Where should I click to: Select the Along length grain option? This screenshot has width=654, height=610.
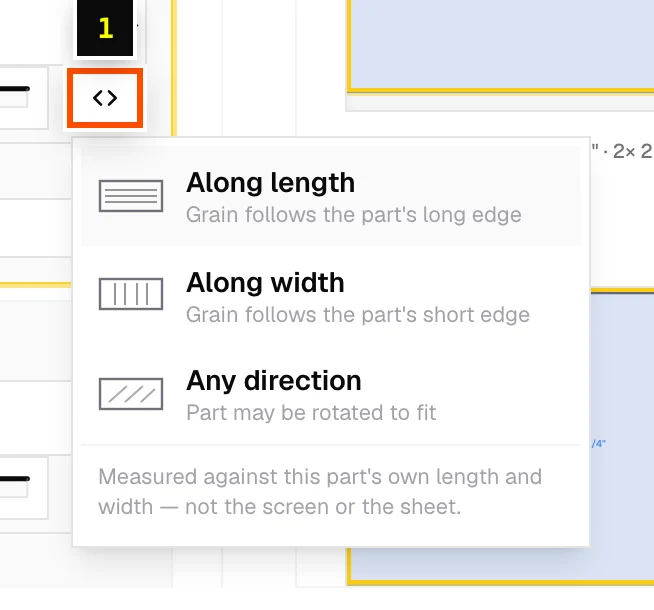(331, 196)
